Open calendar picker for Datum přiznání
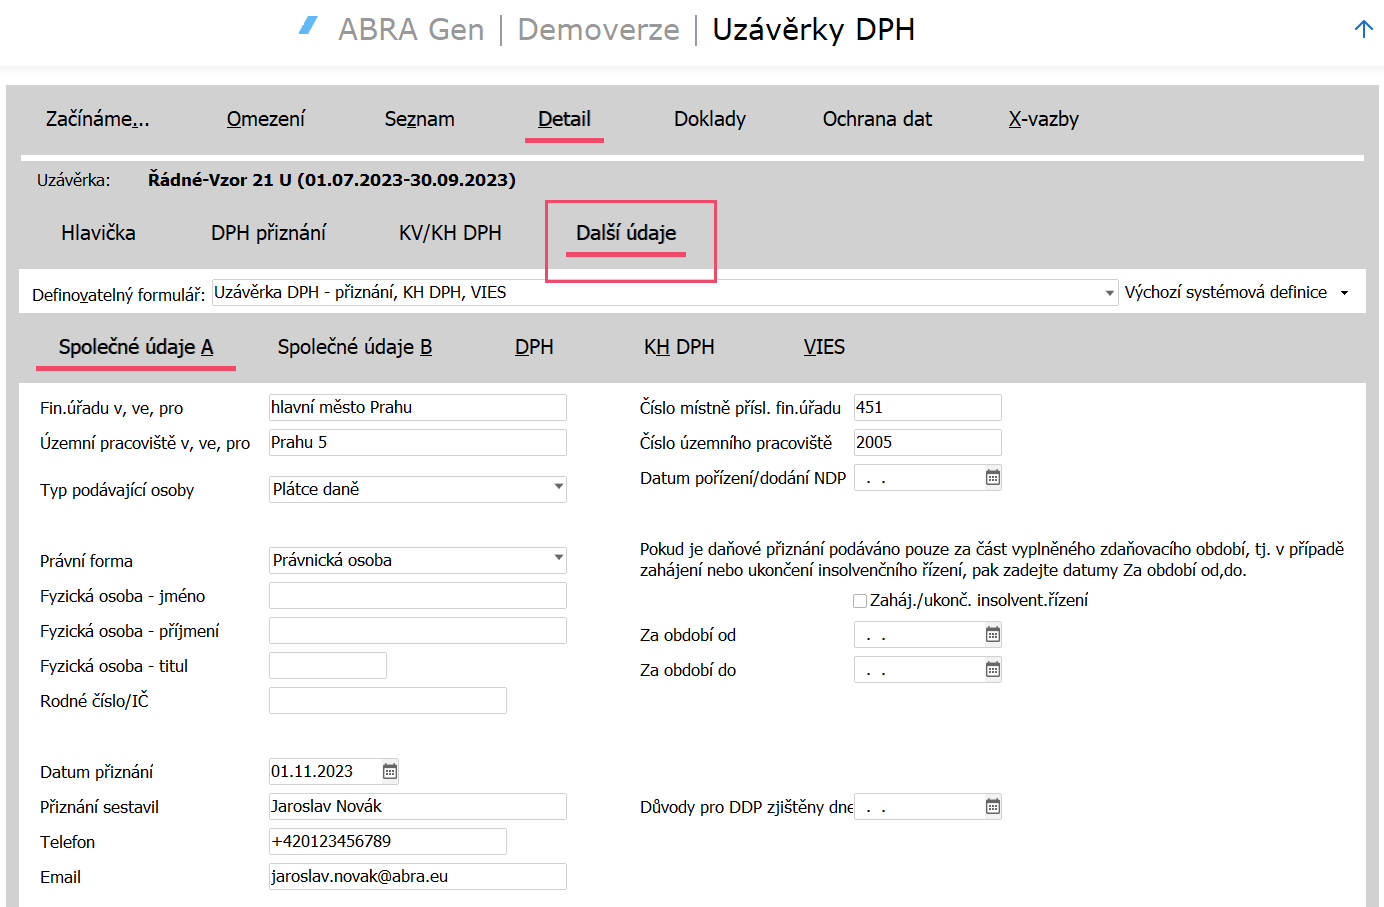 [x=390, y=772]
